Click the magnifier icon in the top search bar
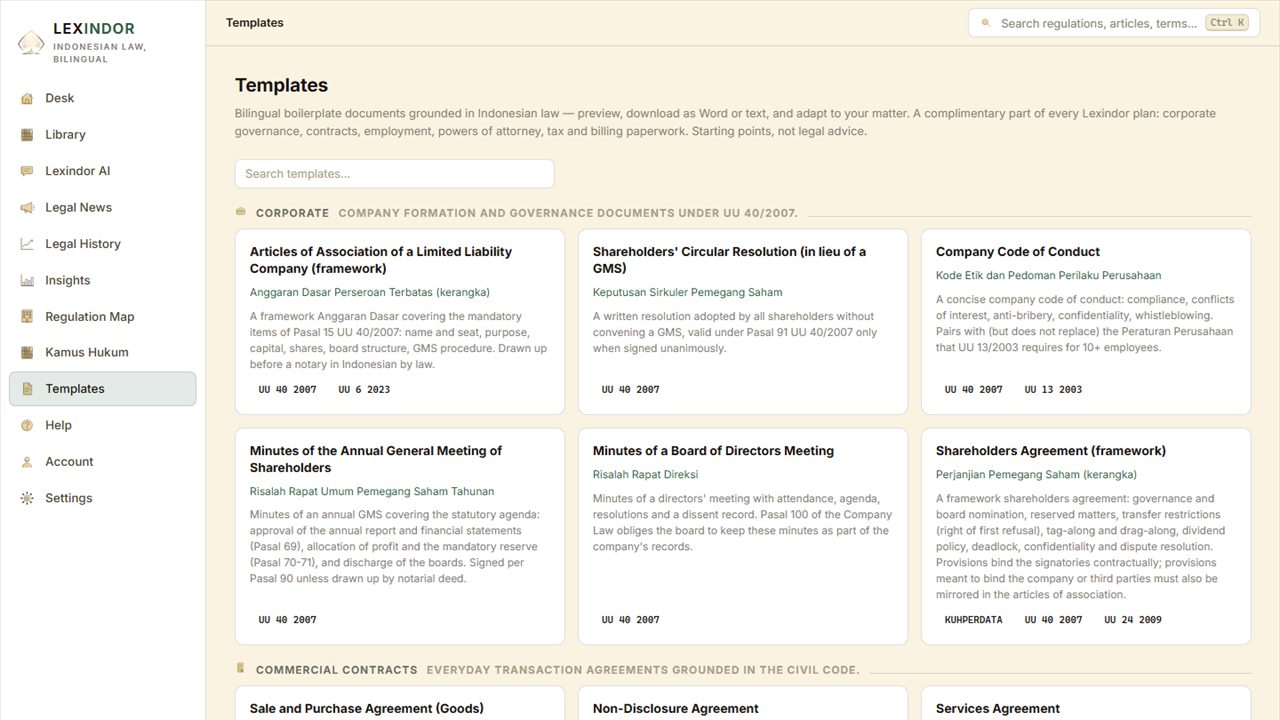This screenshot has height=720, width=1280. (986, 23)
